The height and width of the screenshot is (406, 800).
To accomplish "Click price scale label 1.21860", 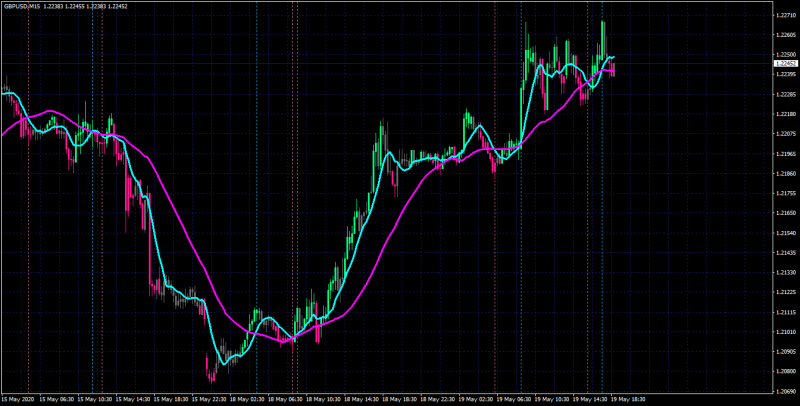I will click(785, 174).
